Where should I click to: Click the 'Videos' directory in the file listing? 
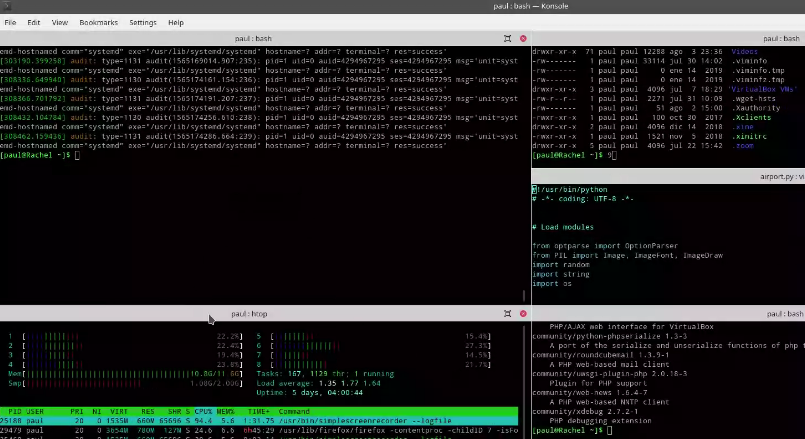click(744, 51)
